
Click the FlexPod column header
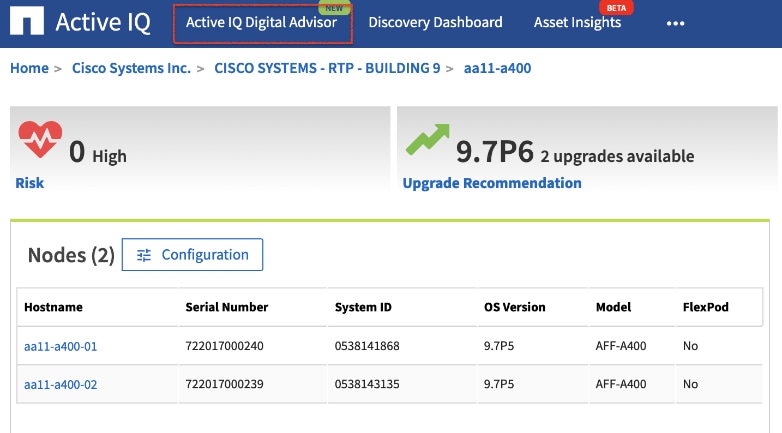[705, 307]
